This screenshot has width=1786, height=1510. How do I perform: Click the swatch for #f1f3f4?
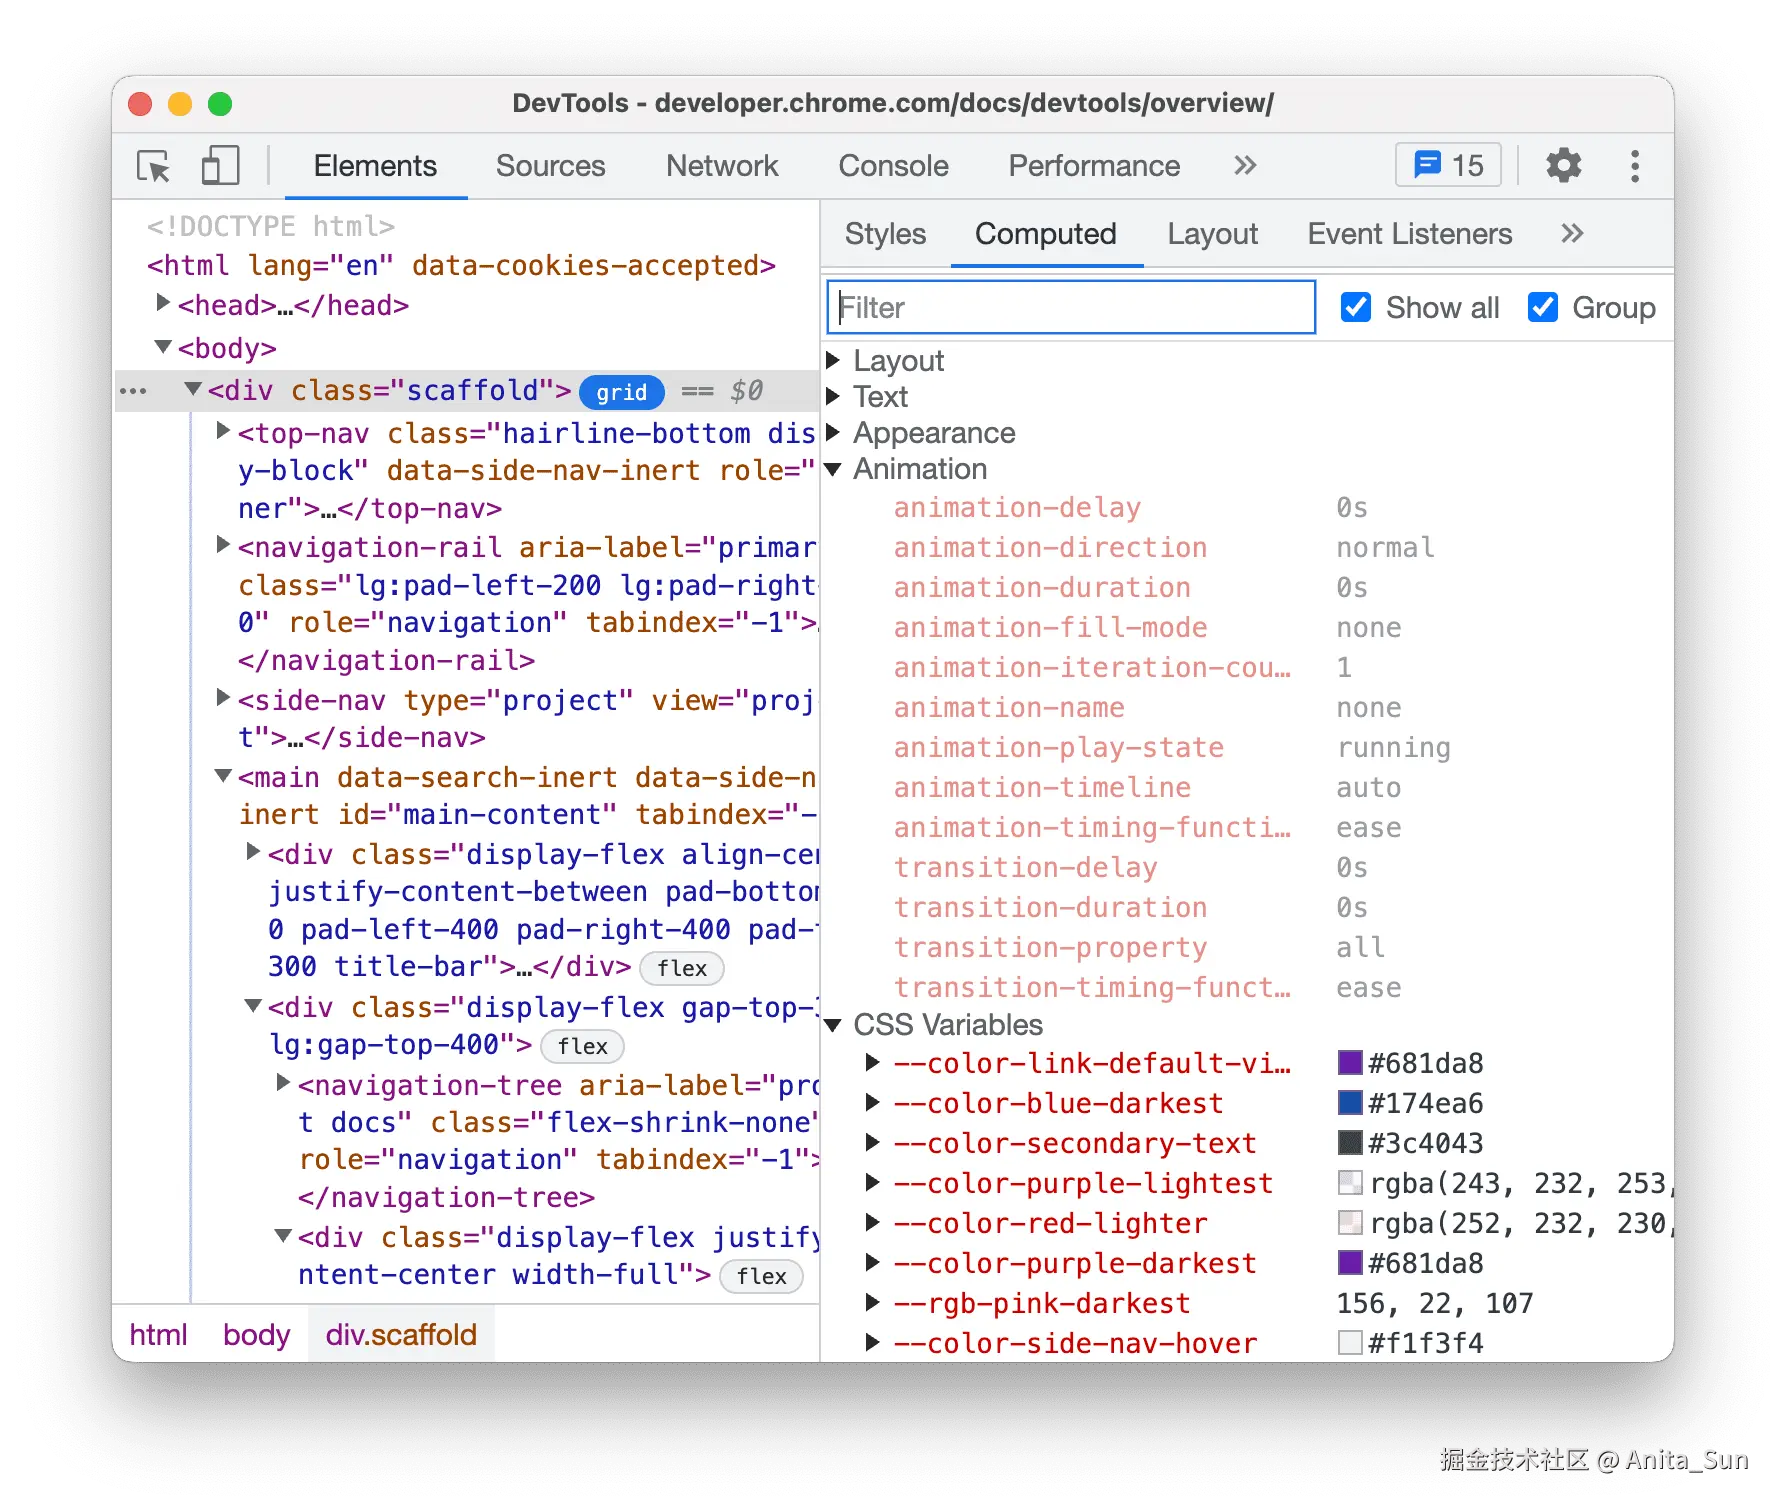point(1350,1342)
